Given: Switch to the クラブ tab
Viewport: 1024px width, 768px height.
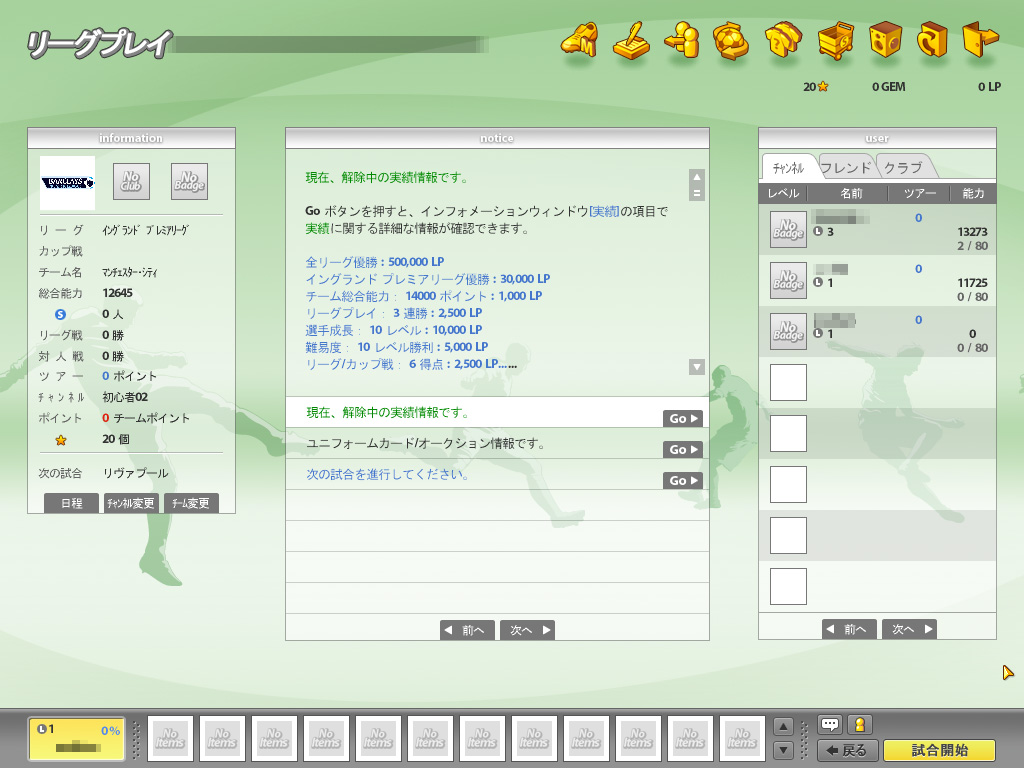Looking at the screenshot, I should (x=904, y=168).
